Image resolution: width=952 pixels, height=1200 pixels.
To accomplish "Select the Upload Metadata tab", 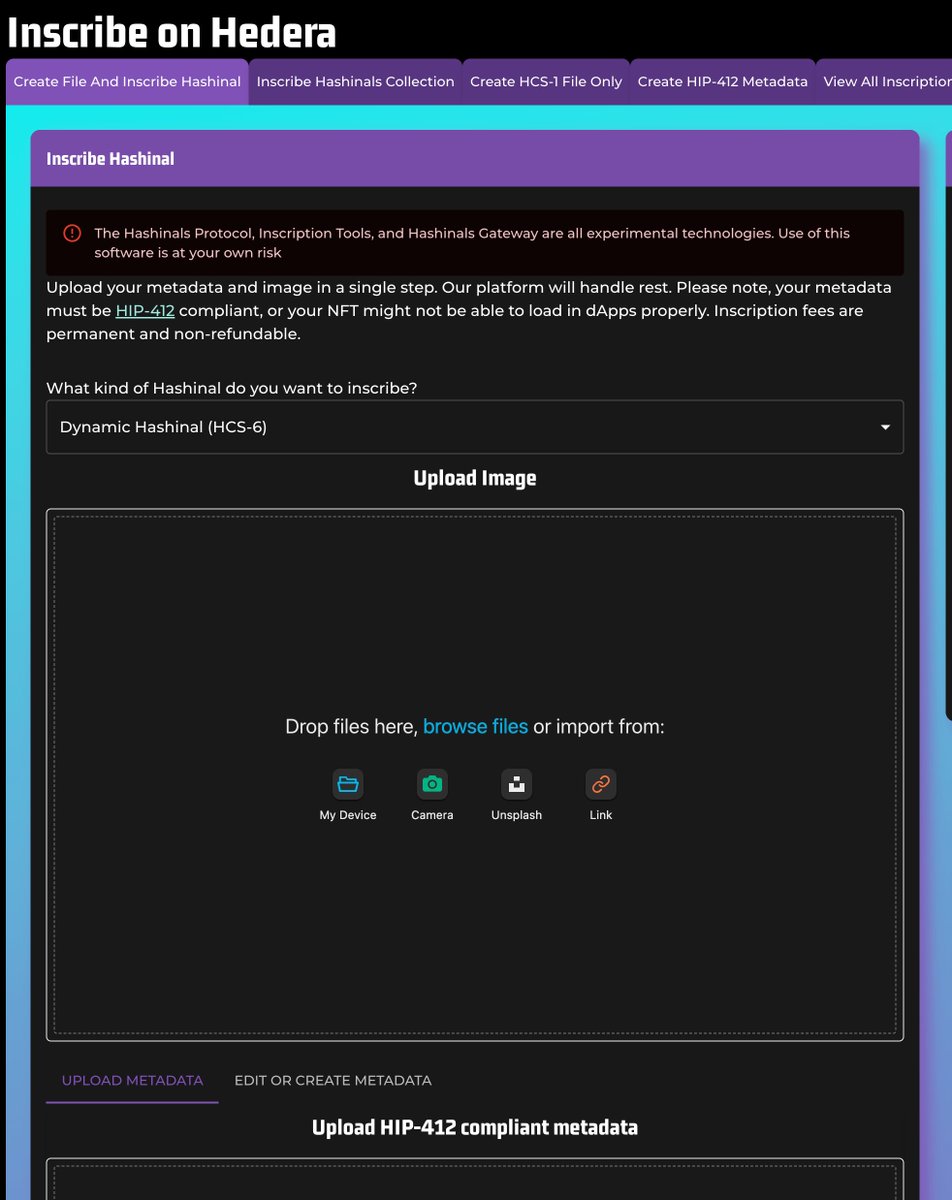I will [131, 1080].
